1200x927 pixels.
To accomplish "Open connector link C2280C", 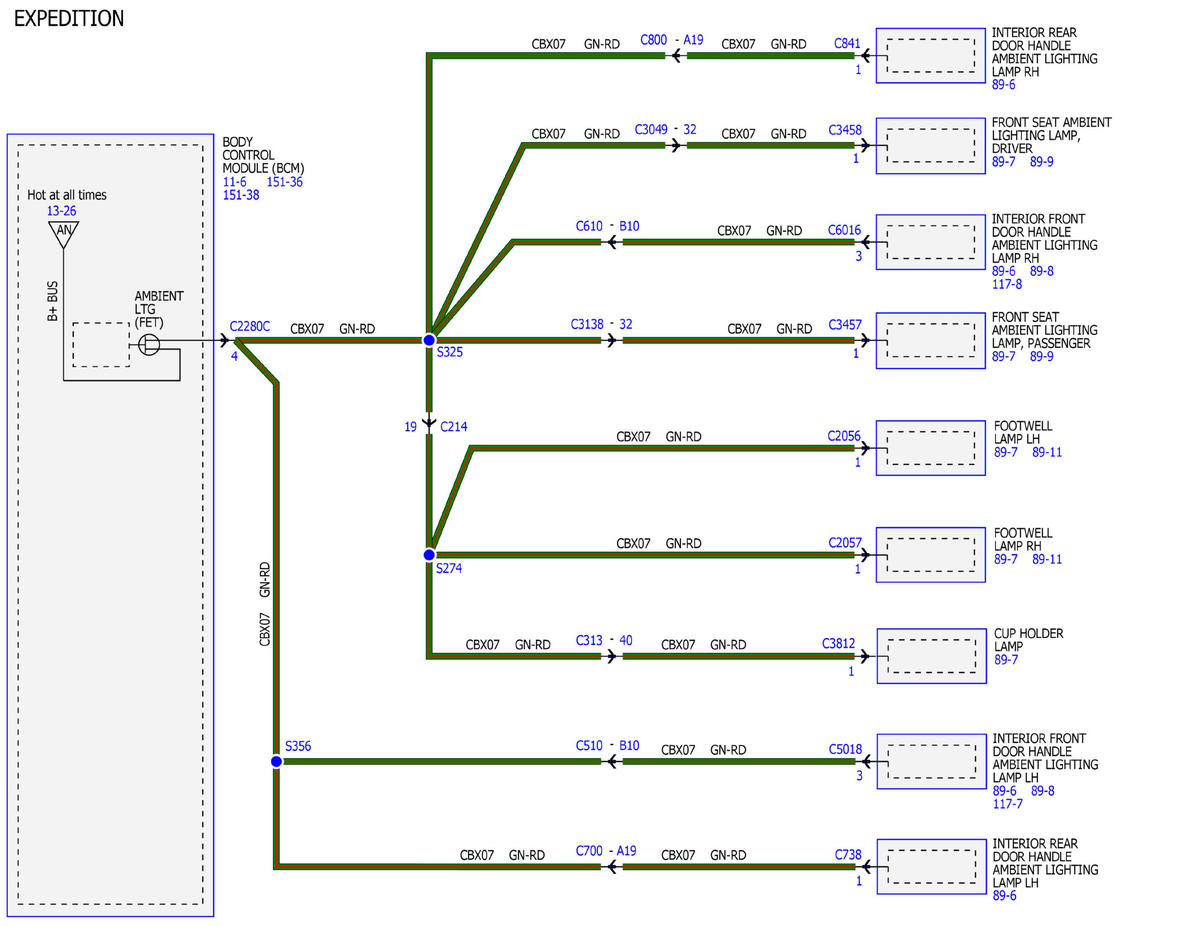I will tap(250, 326).
